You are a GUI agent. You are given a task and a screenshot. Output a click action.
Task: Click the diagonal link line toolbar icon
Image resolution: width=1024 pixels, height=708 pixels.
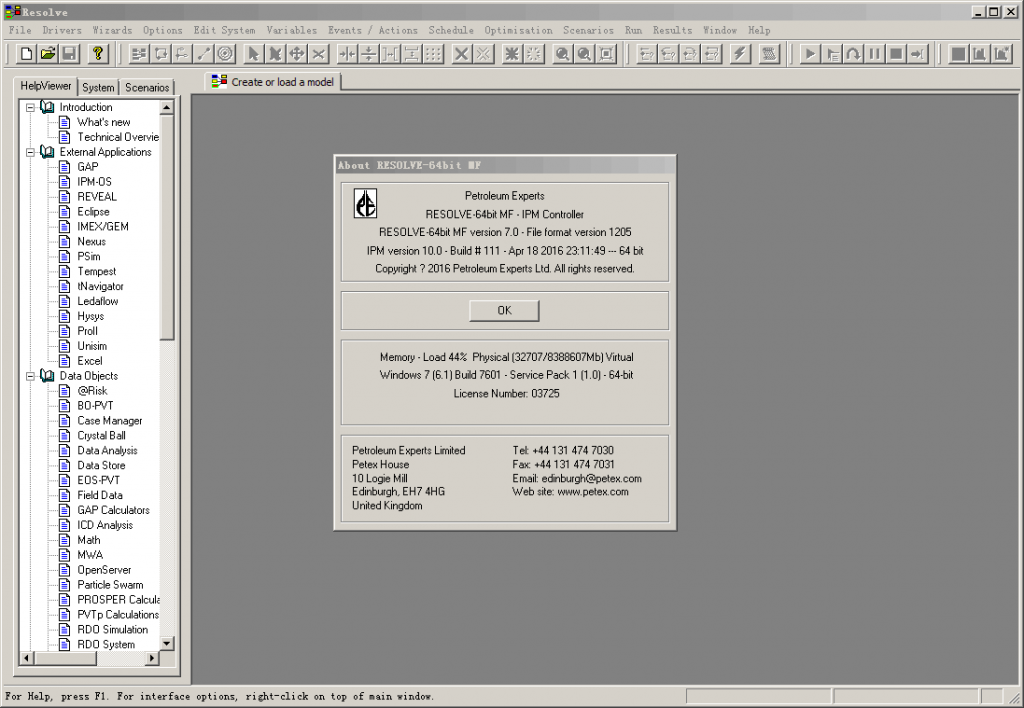click(x=204, y=54)
